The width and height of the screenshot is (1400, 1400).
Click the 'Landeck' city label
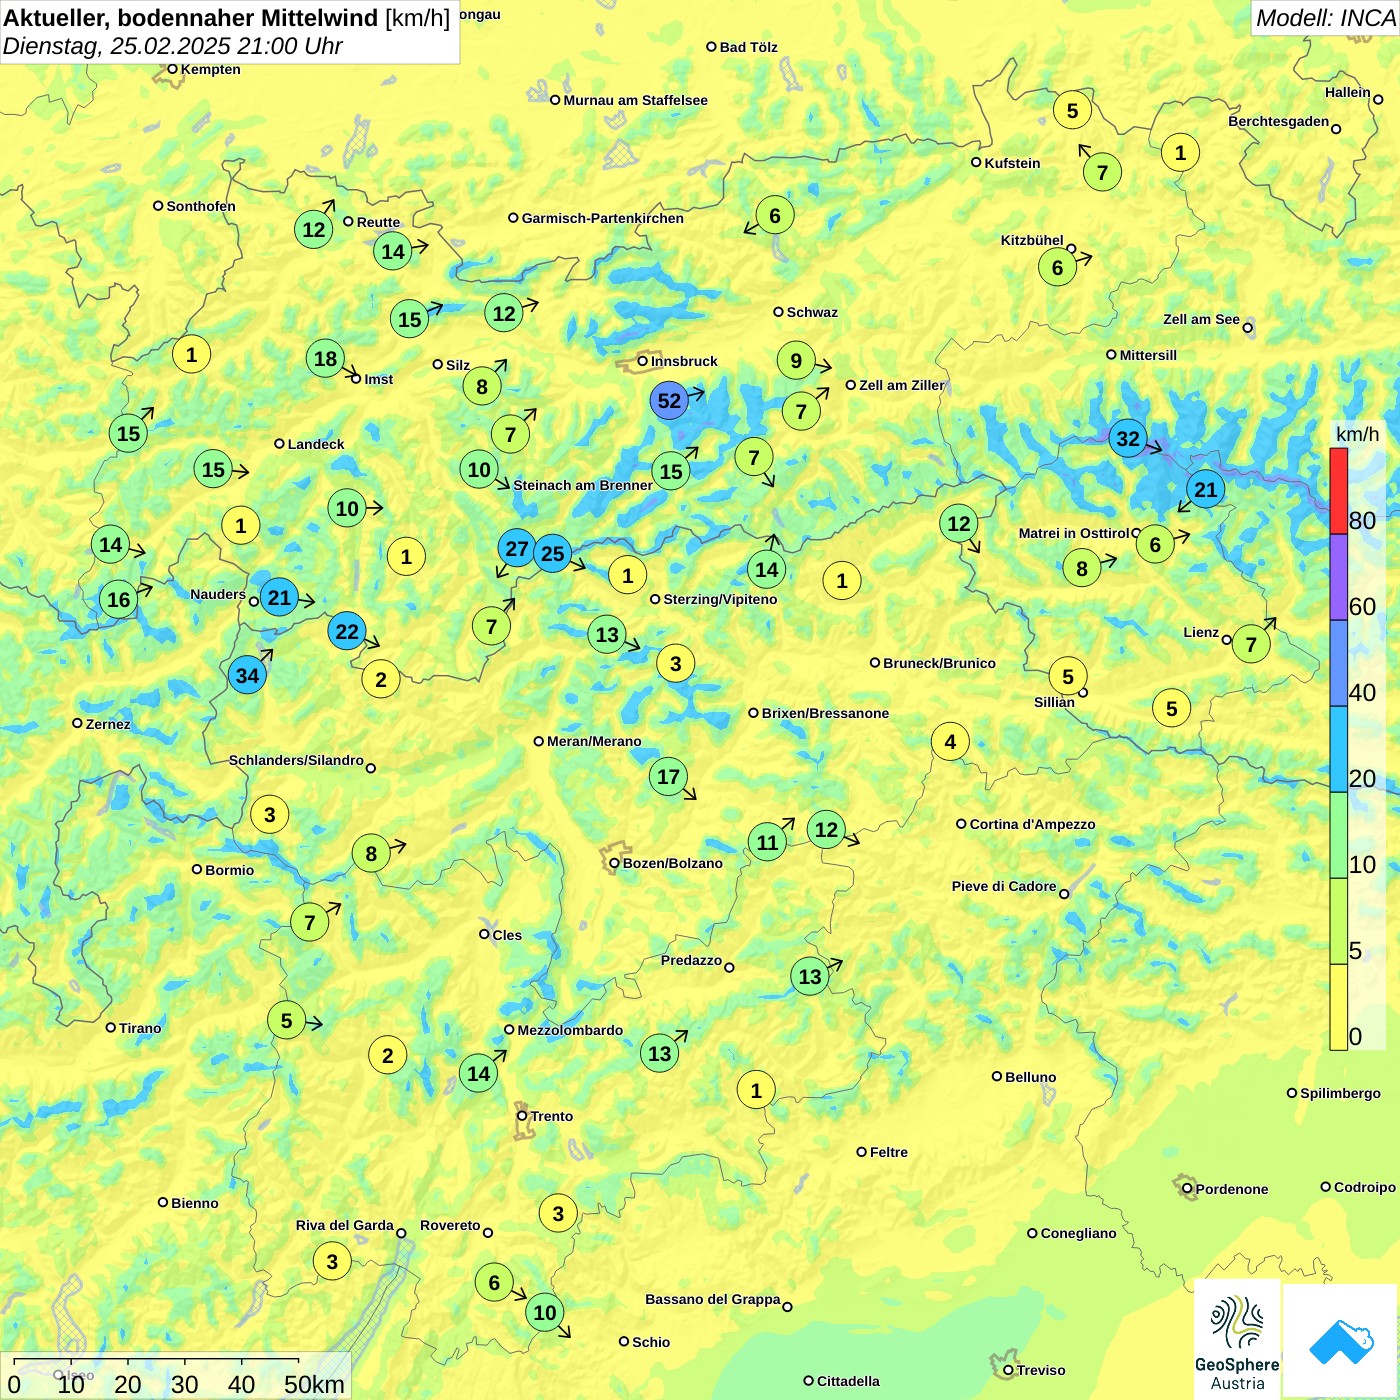coord(316,444)
